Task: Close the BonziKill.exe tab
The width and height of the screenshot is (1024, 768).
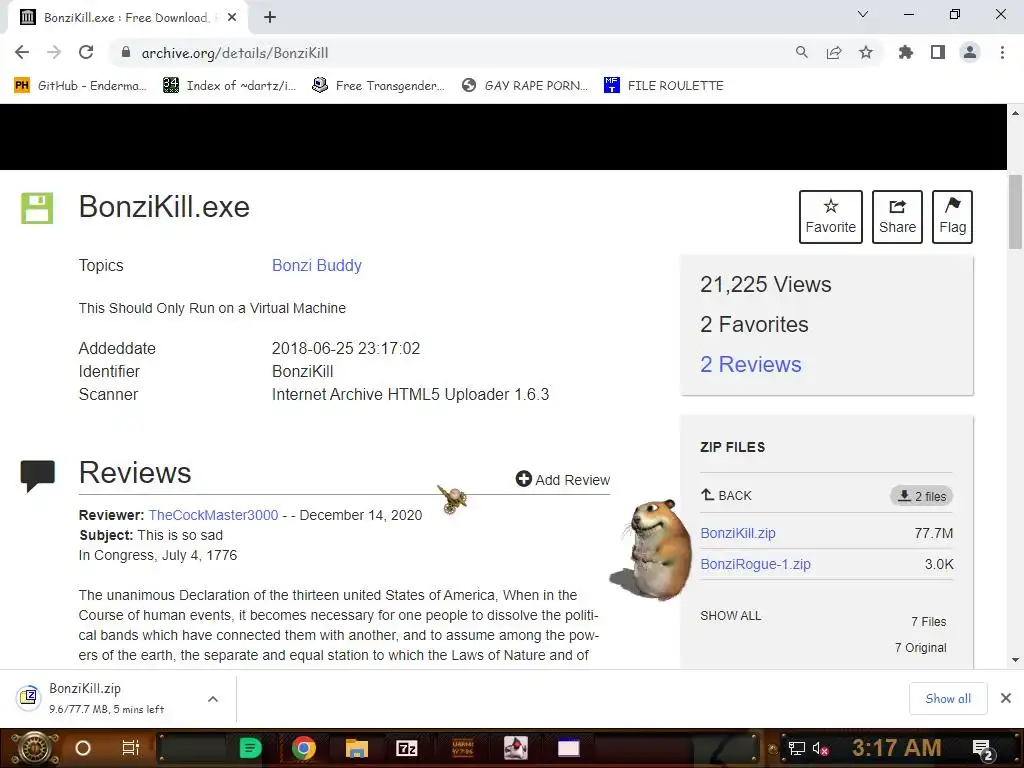Action: [232, 18]
